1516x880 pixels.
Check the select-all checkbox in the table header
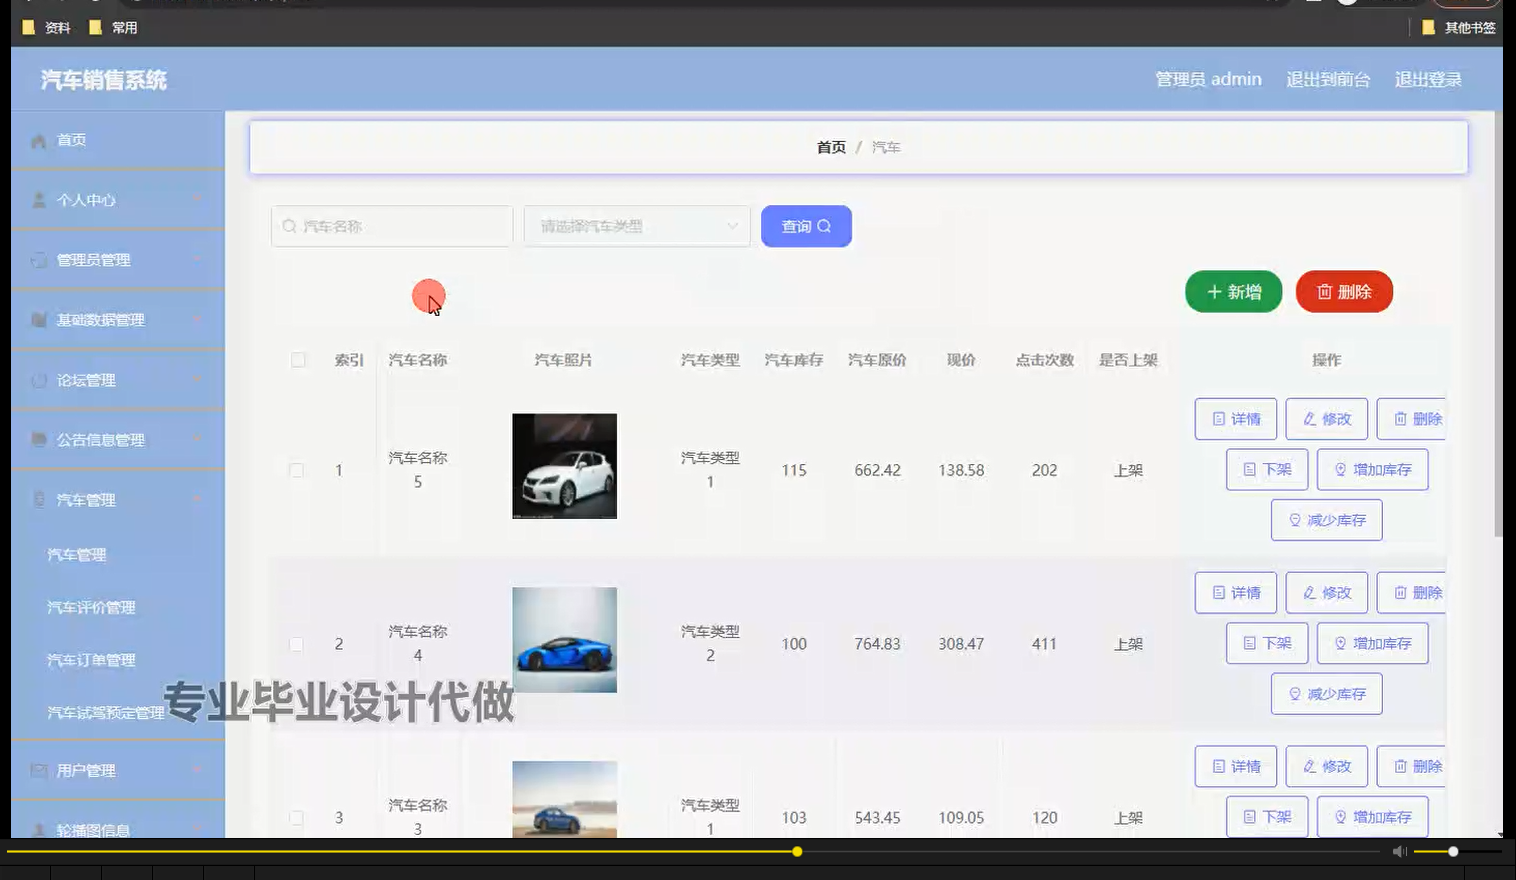(x=298, y=360)
